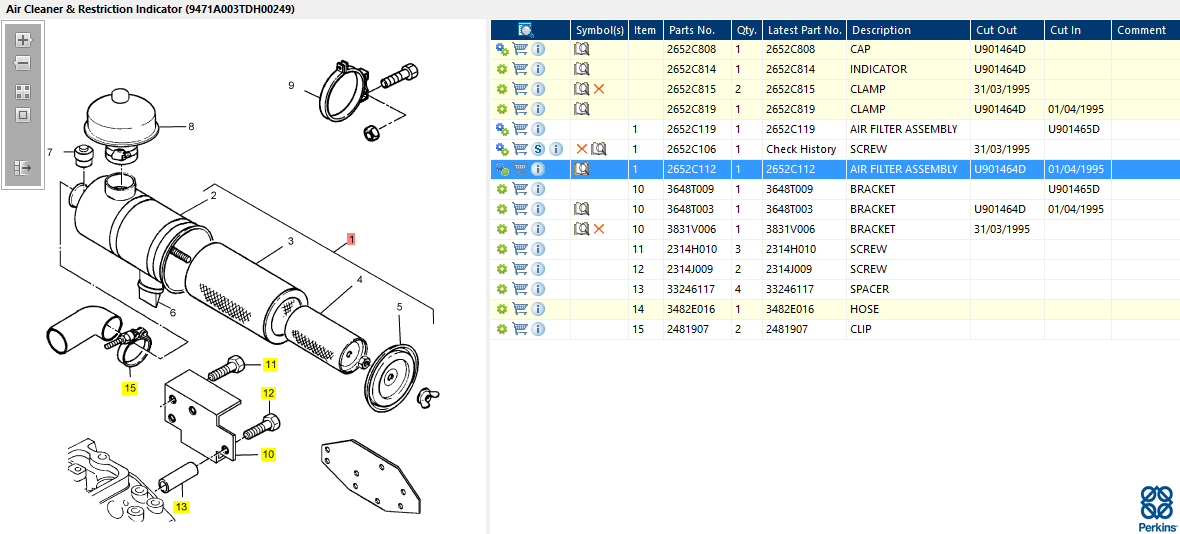
Task: Click the single-square fit button in diagram toolbar
Action: click(23, 115)
